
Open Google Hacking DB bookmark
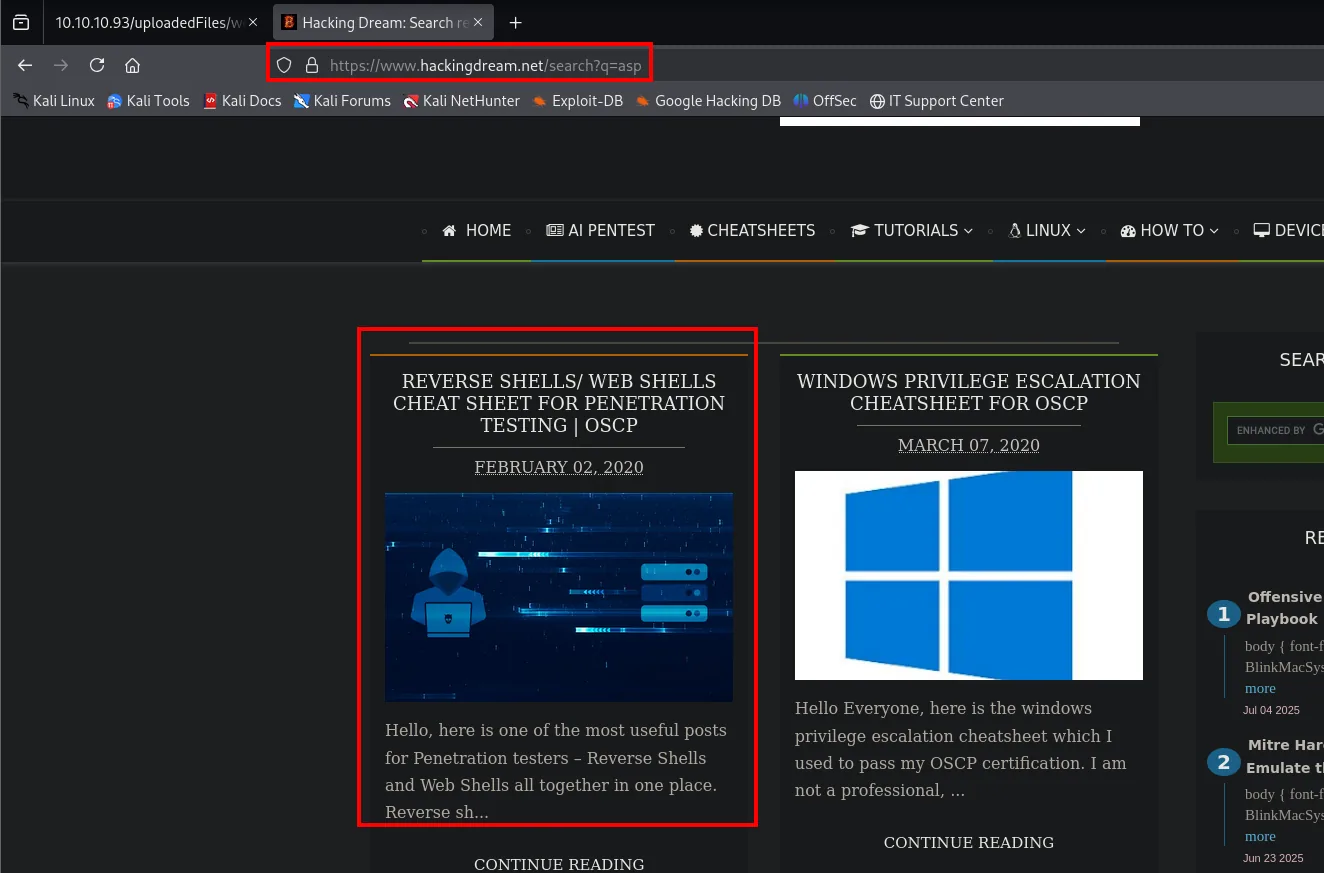(708, 100)
